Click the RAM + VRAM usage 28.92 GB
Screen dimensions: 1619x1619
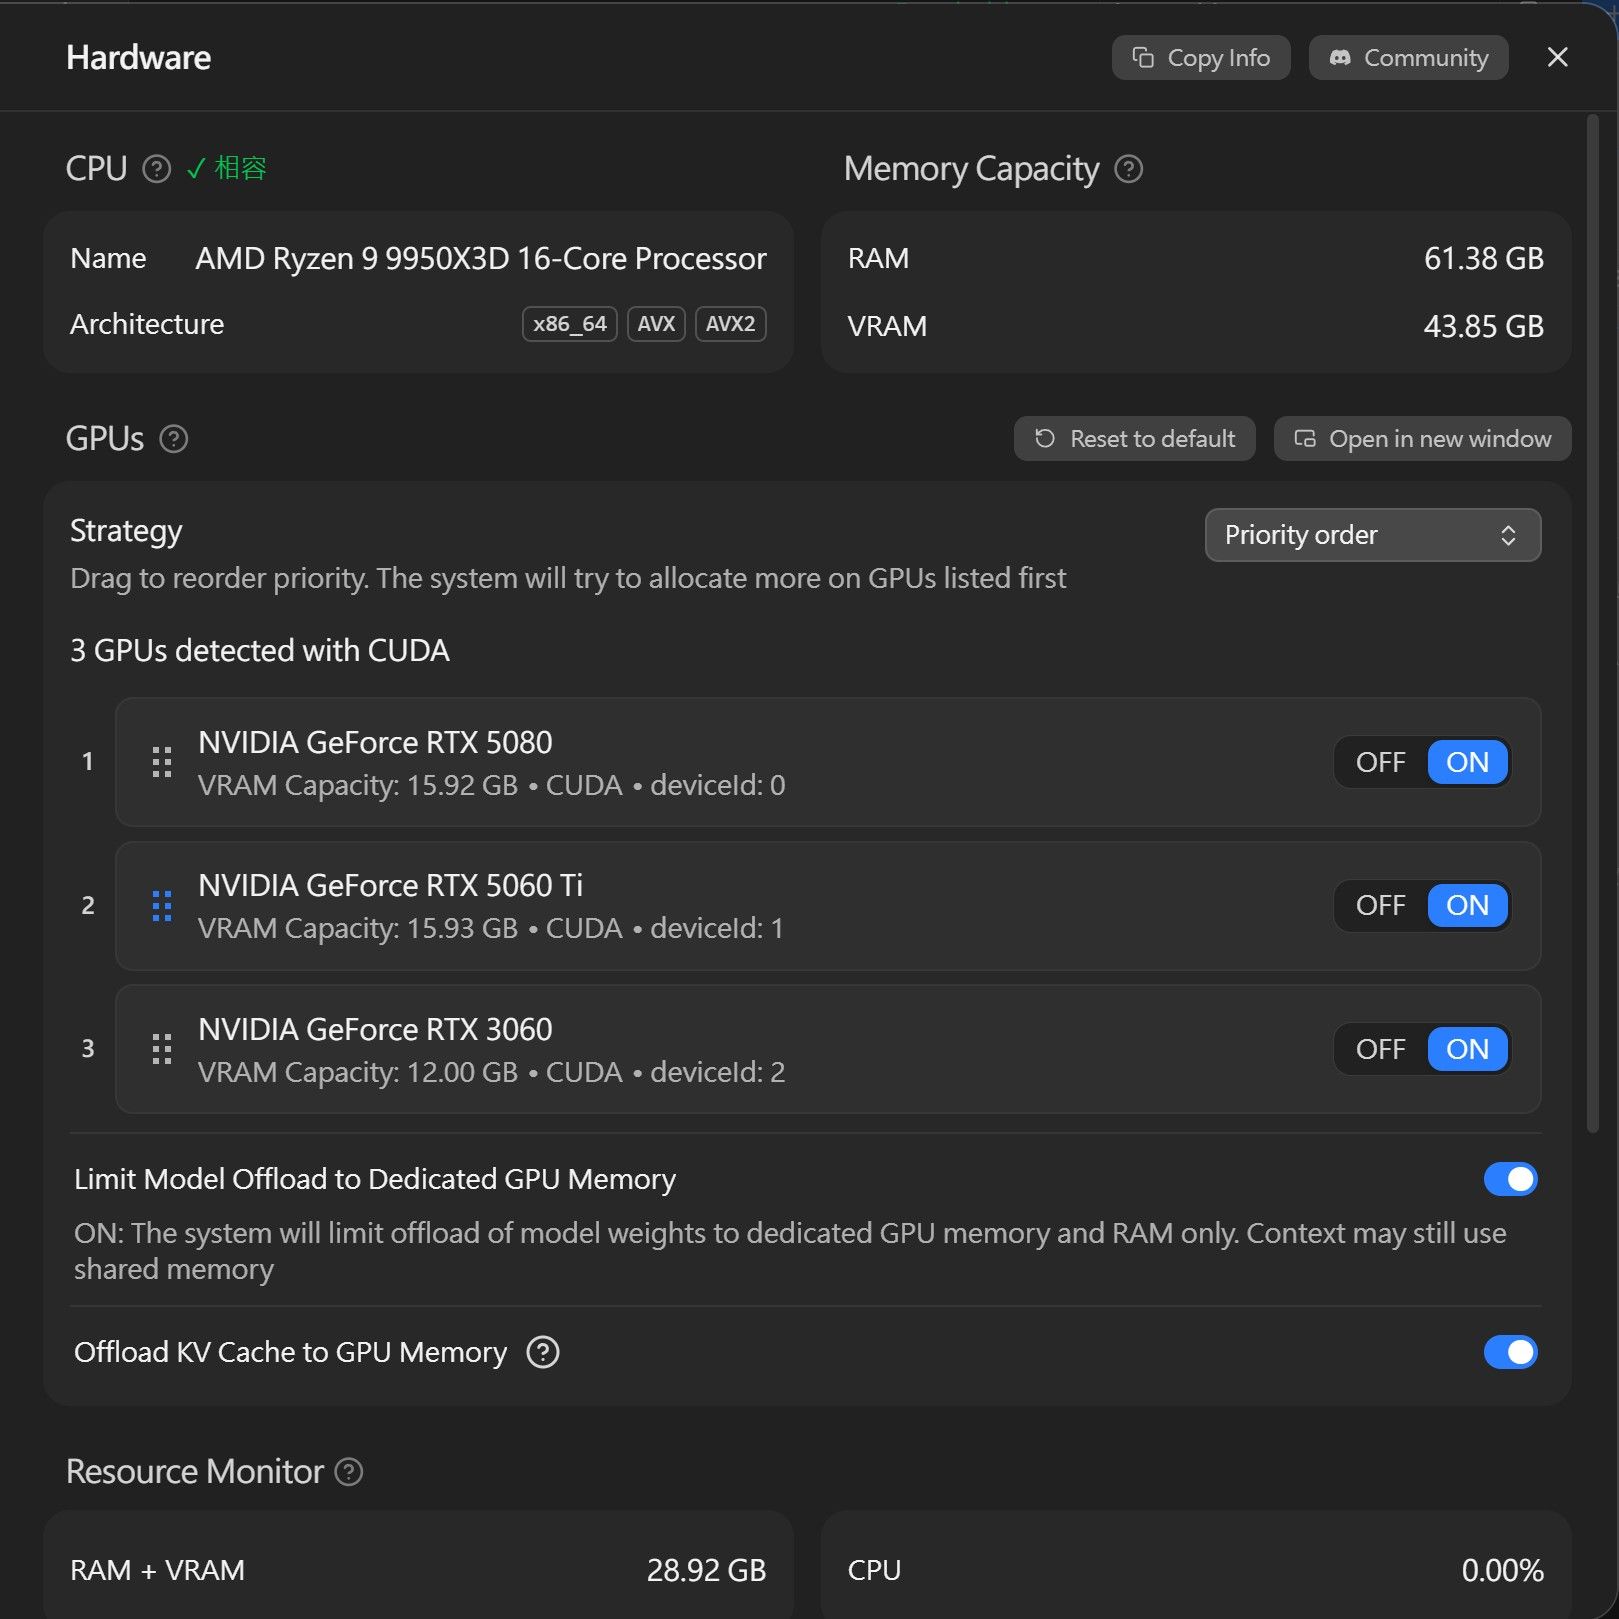tap(706, 1571)
